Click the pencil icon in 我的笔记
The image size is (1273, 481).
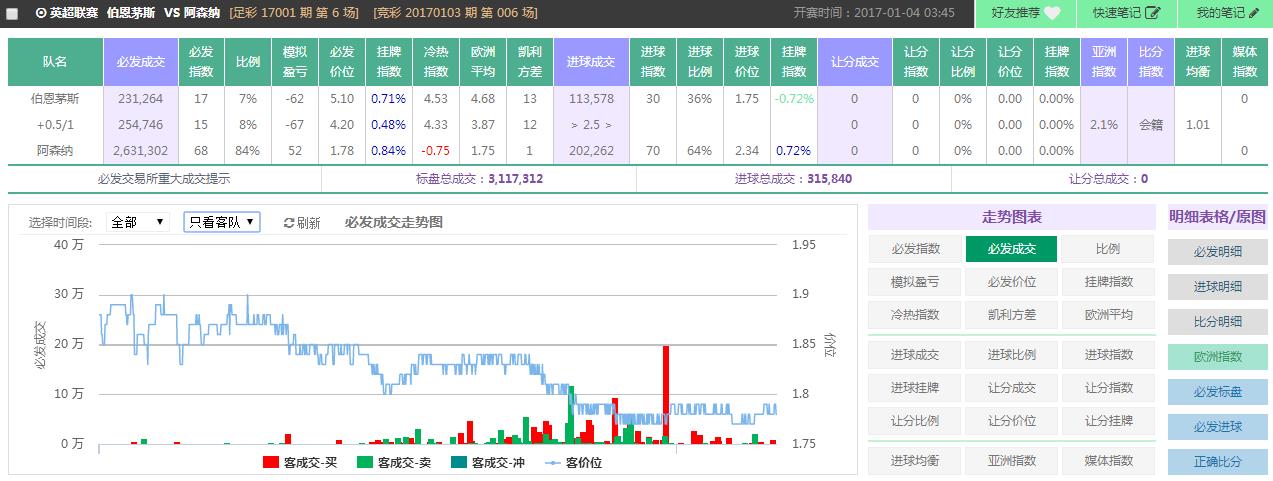tap(1254, 13)
